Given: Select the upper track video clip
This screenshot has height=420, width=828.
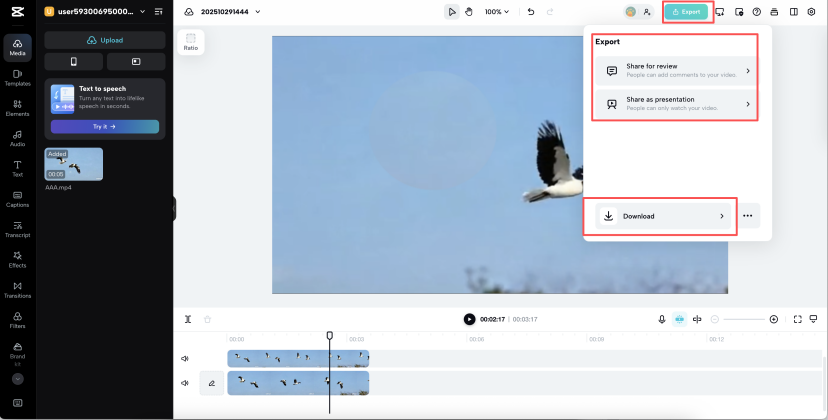Looking at the screenshot, I should (x=298, y=359).
